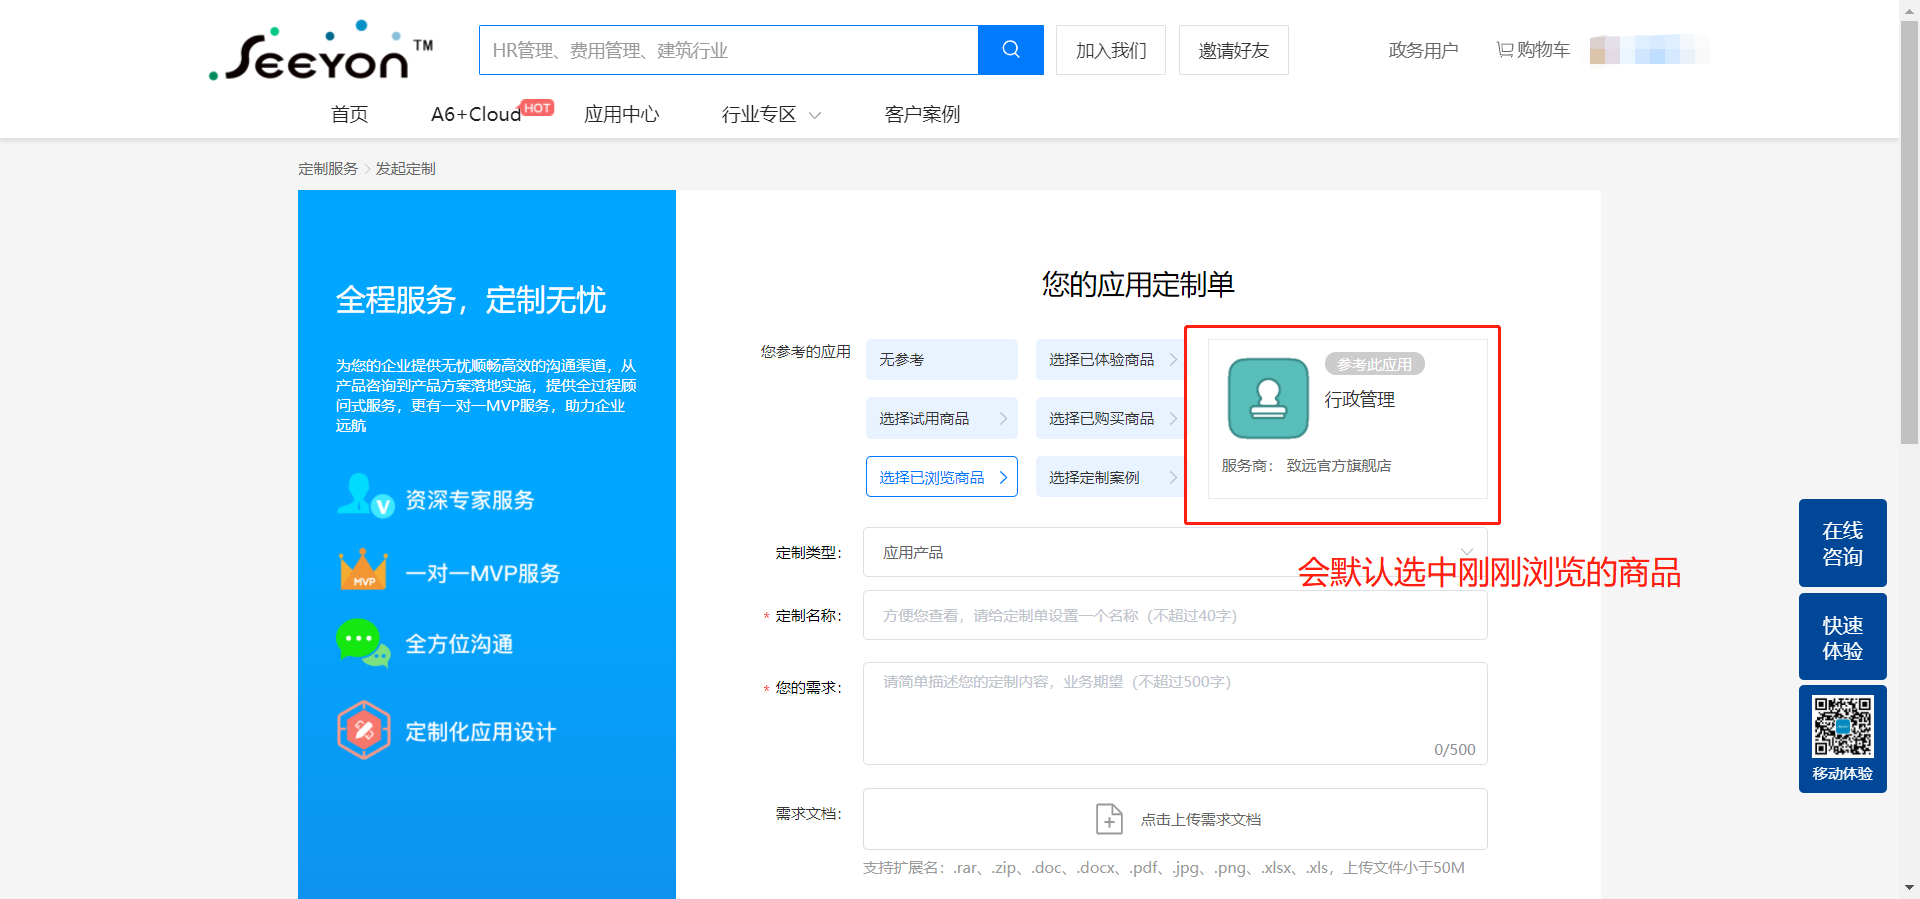
Task: Open the 政务用户 link
Action: coord(1423,50)
